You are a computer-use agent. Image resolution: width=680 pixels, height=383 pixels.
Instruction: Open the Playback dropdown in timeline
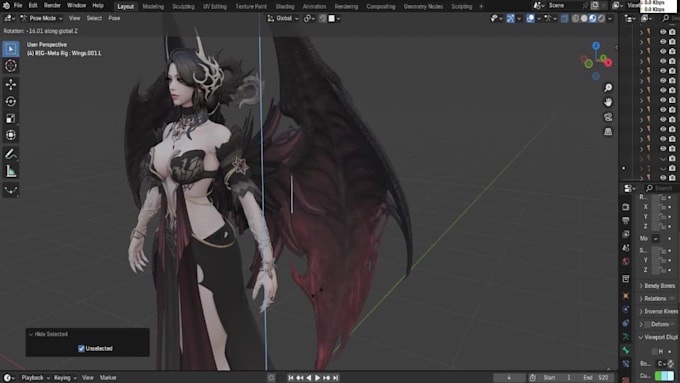35,378
